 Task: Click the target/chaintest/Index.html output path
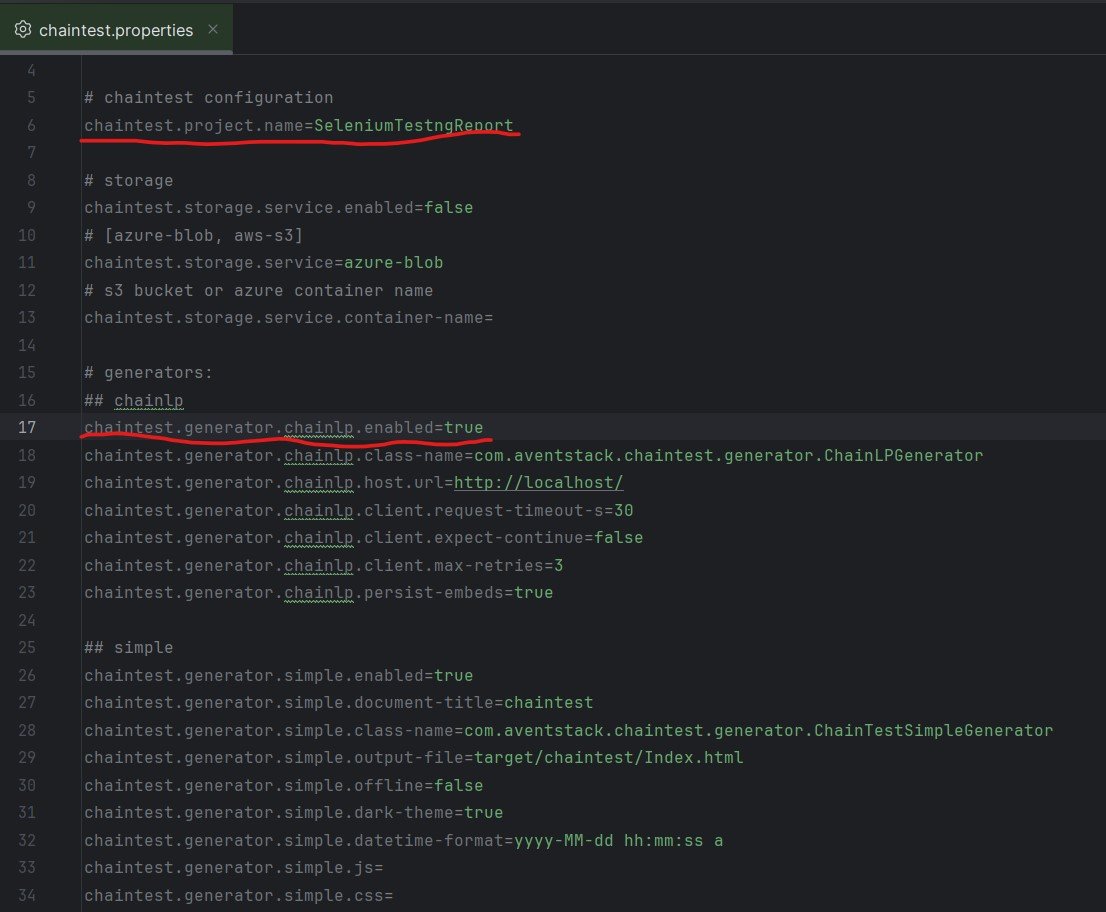click(608, 758)
